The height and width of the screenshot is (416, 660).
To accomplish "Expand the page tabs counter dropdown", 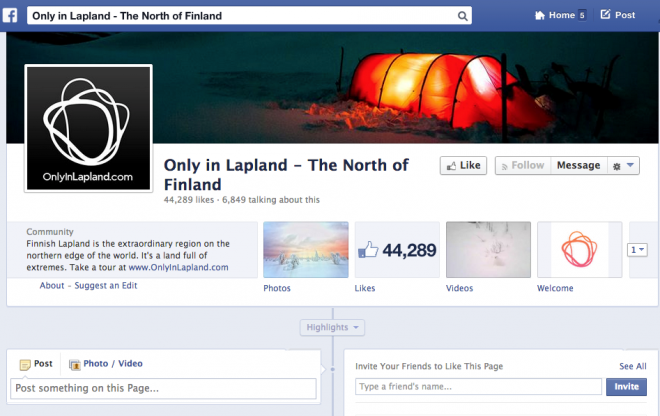I will point(637,250).
